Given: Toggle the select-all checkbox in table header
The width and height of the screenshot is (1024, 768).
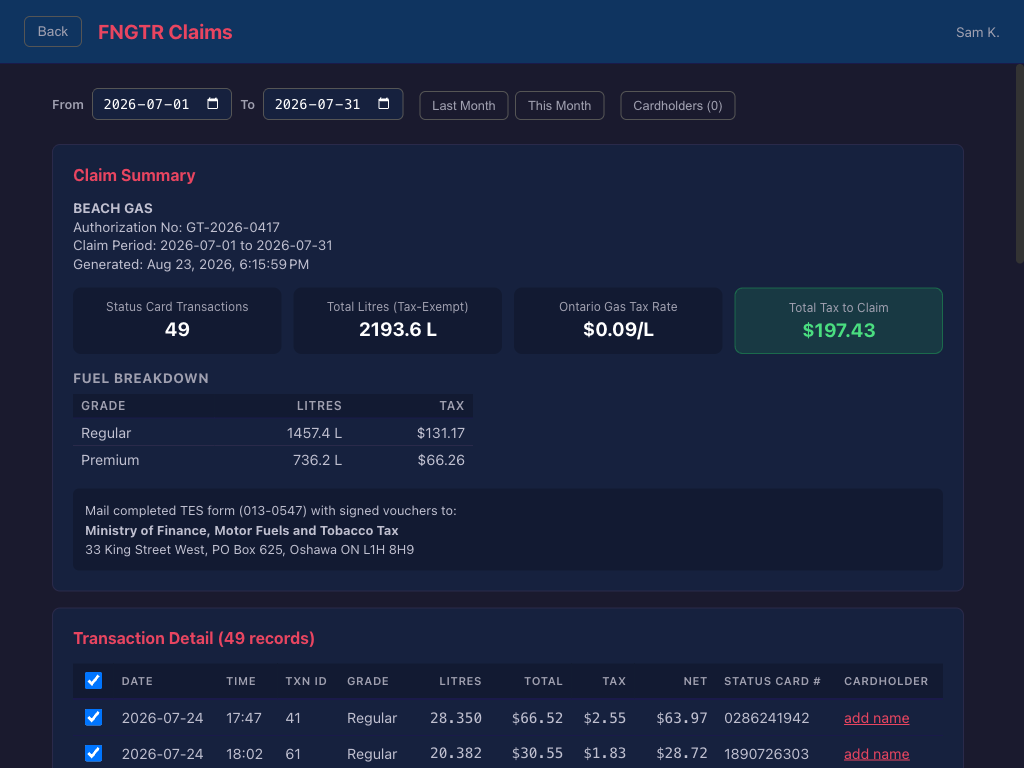Looking at the screenshot, I should (93, 680).
